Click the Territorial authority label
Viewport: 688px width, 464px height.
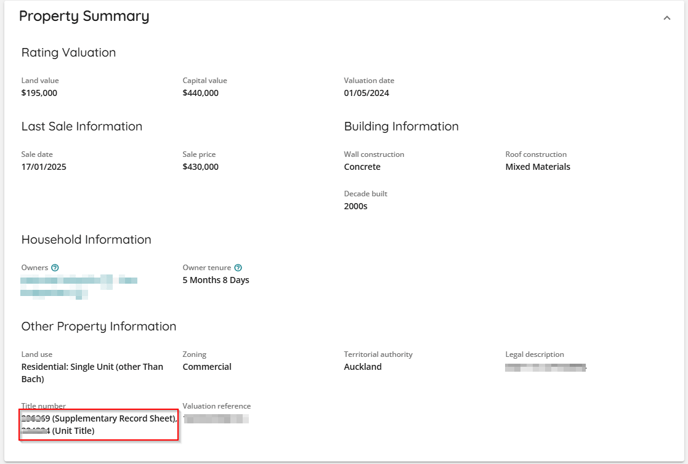(x=378, y=354)
